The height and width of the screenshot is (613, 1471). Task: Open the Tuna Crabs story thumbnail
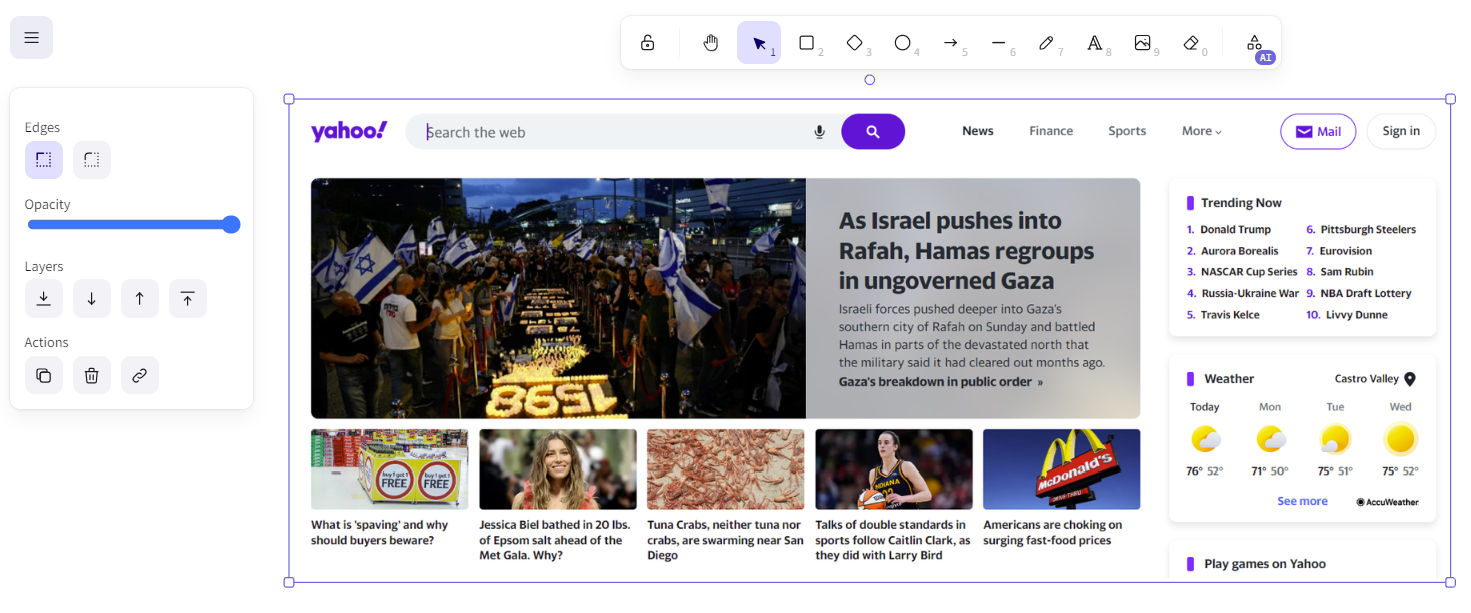tap(725, 469)
